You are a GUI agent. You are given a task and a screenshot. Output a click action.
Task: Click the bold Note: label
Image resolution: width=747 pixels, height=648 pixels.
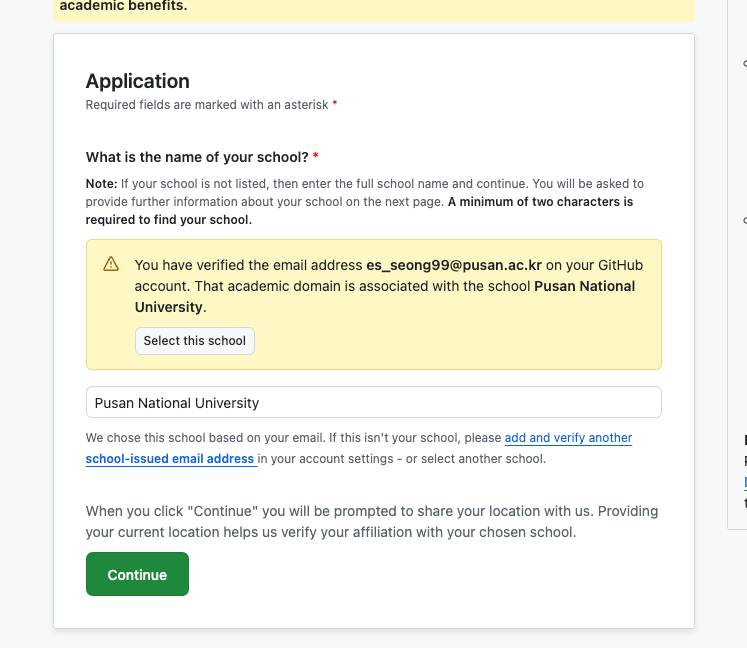[x=101, y=184]
